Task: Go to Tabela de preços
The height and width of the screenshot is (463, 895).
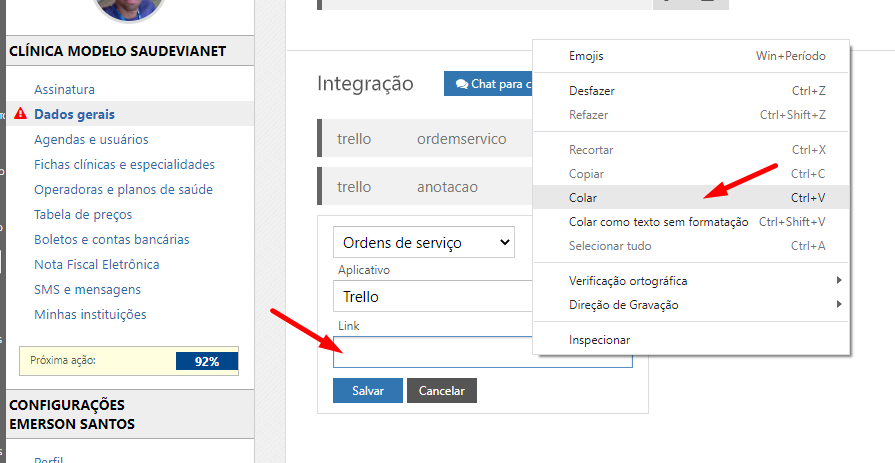Action: click(x=83, y=214)
